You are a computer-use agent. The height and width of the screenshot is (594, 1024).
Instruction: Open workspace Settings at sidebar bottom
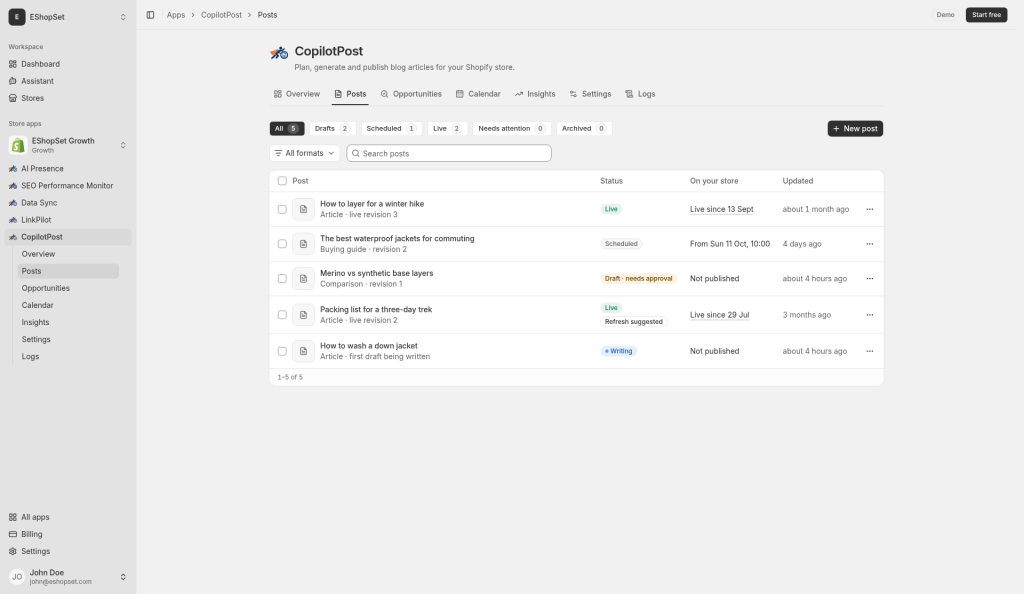point(68,551)
